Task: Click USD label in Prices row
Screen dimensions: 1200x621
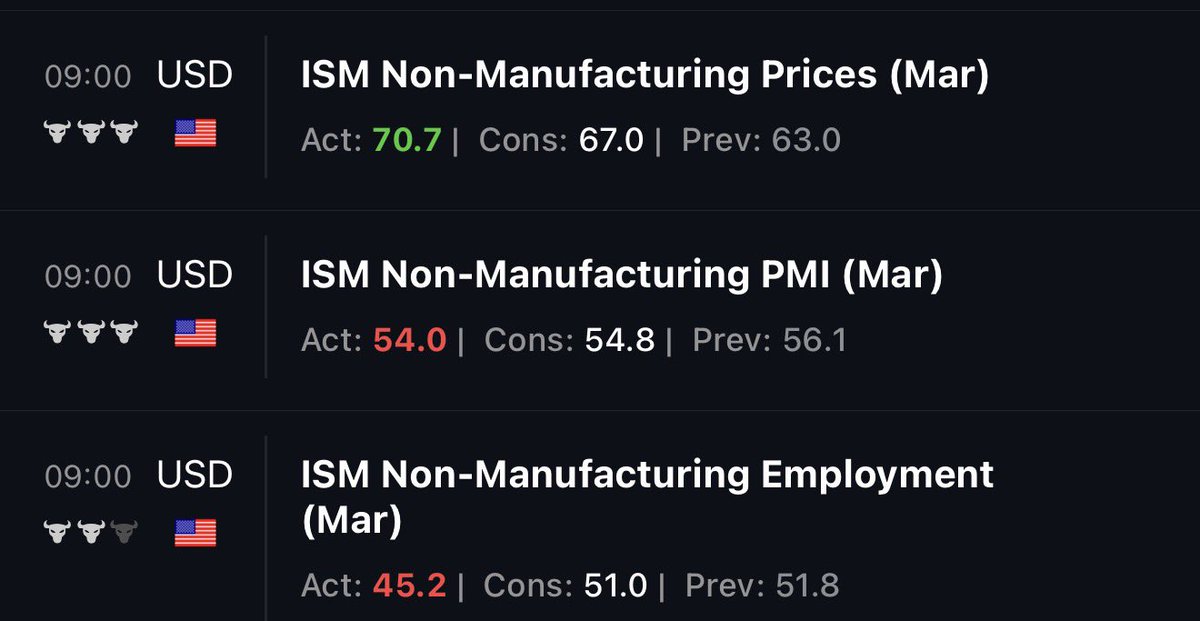Action: (195, 76)
